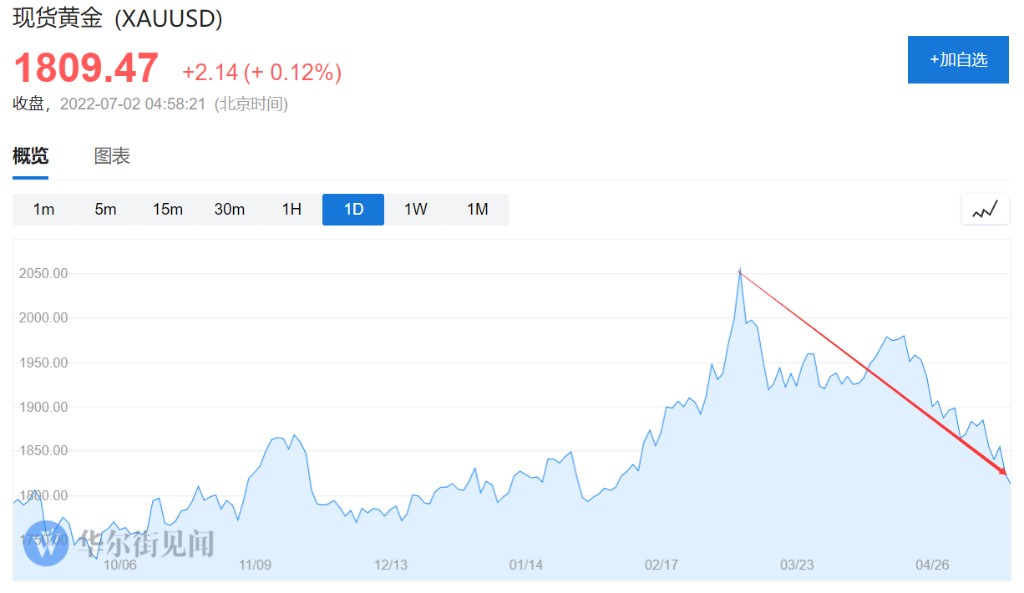This screenshot has height=593, width=1024.
Task: Switch to 1W weekly timeframe
Action: (x=415, y=210)
